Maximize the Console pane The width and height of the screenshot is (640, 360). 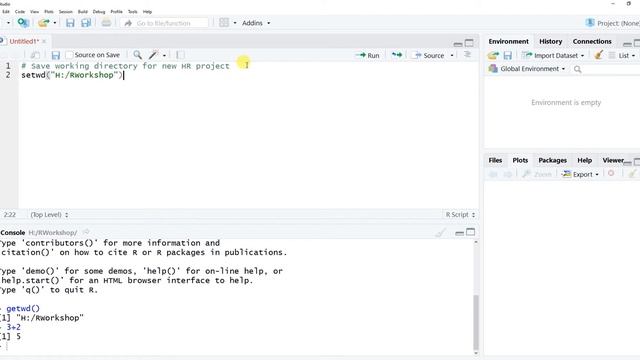point(471,232)
